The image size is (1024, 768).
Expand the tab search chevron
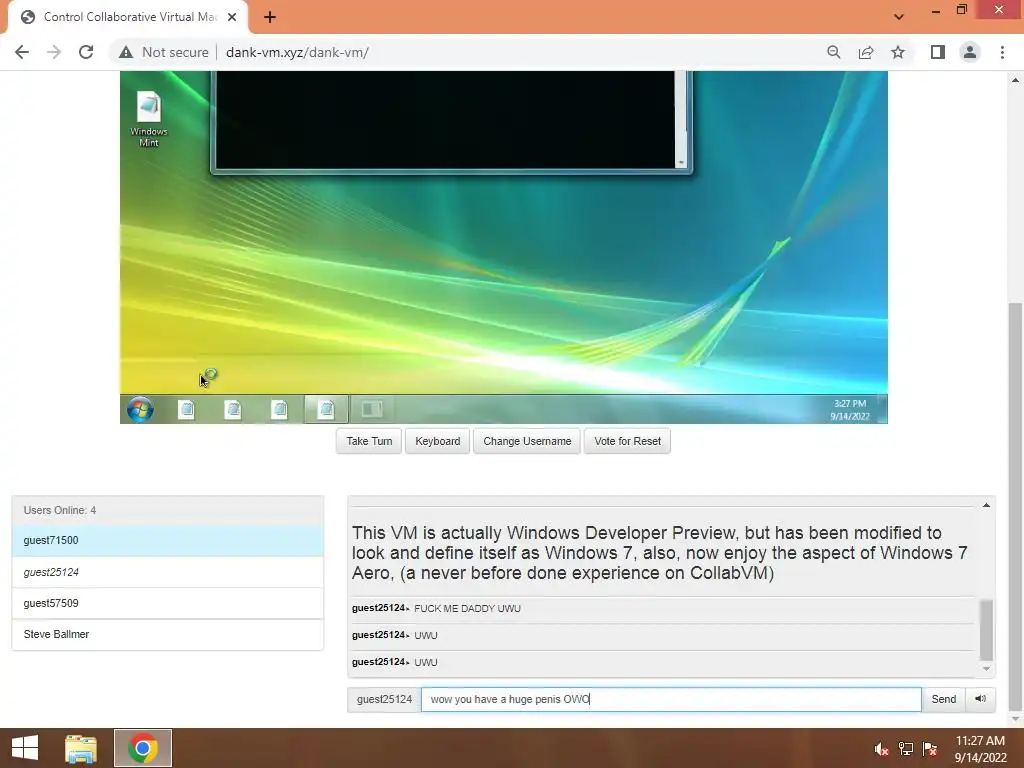tap(899, 17)
